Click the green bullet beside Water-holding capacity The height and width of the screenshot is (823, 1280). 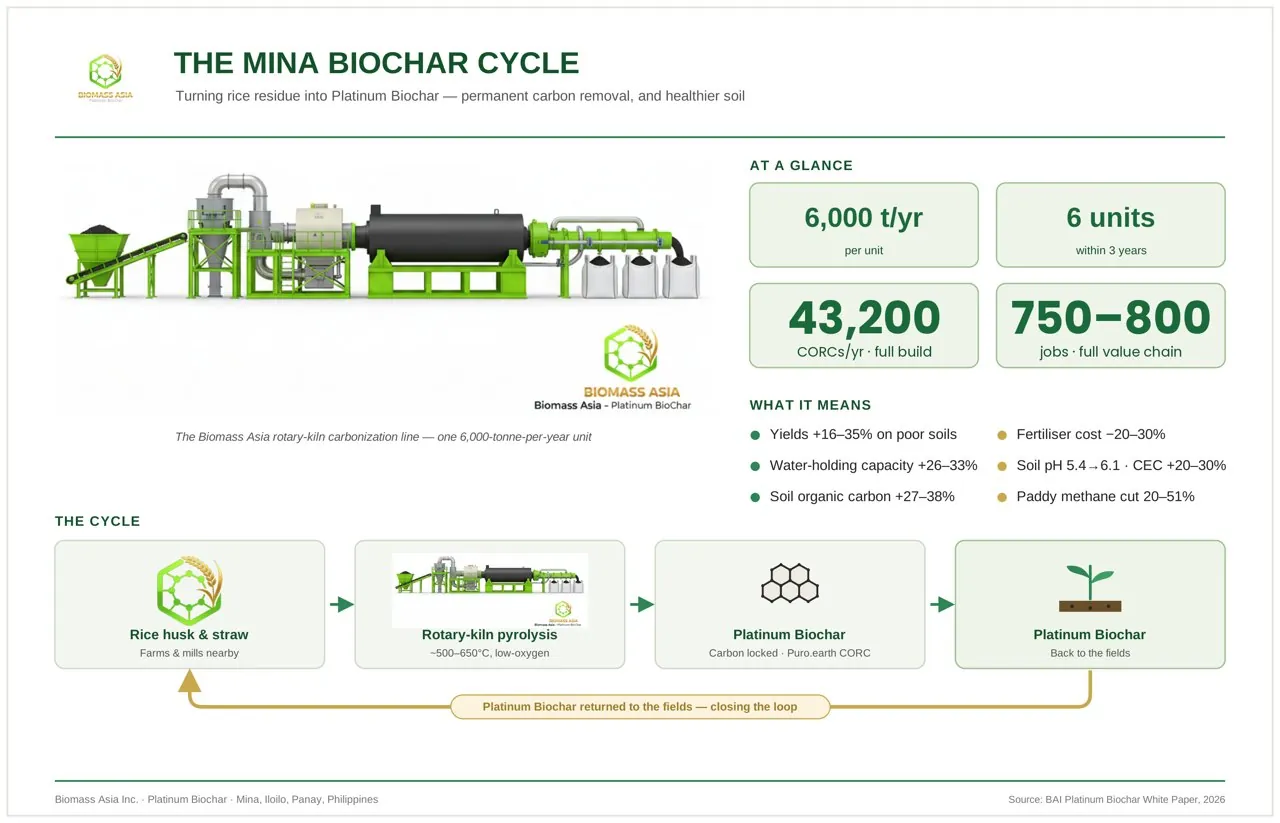pos(755,466)
